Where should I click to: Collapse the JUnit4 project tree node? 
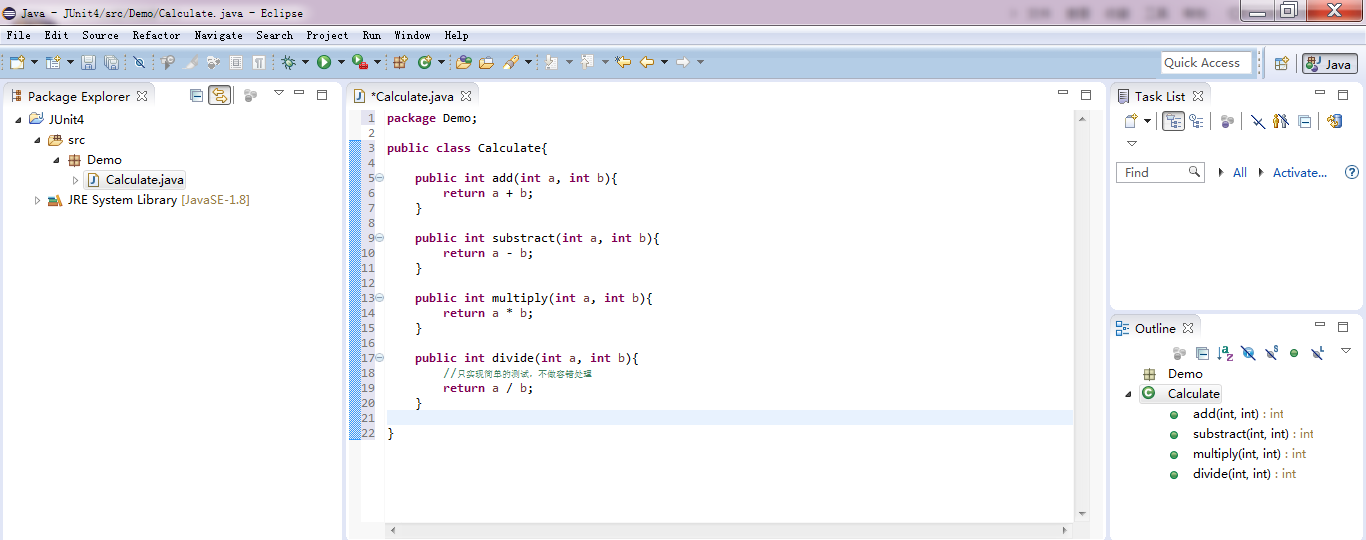pos(18,119)
